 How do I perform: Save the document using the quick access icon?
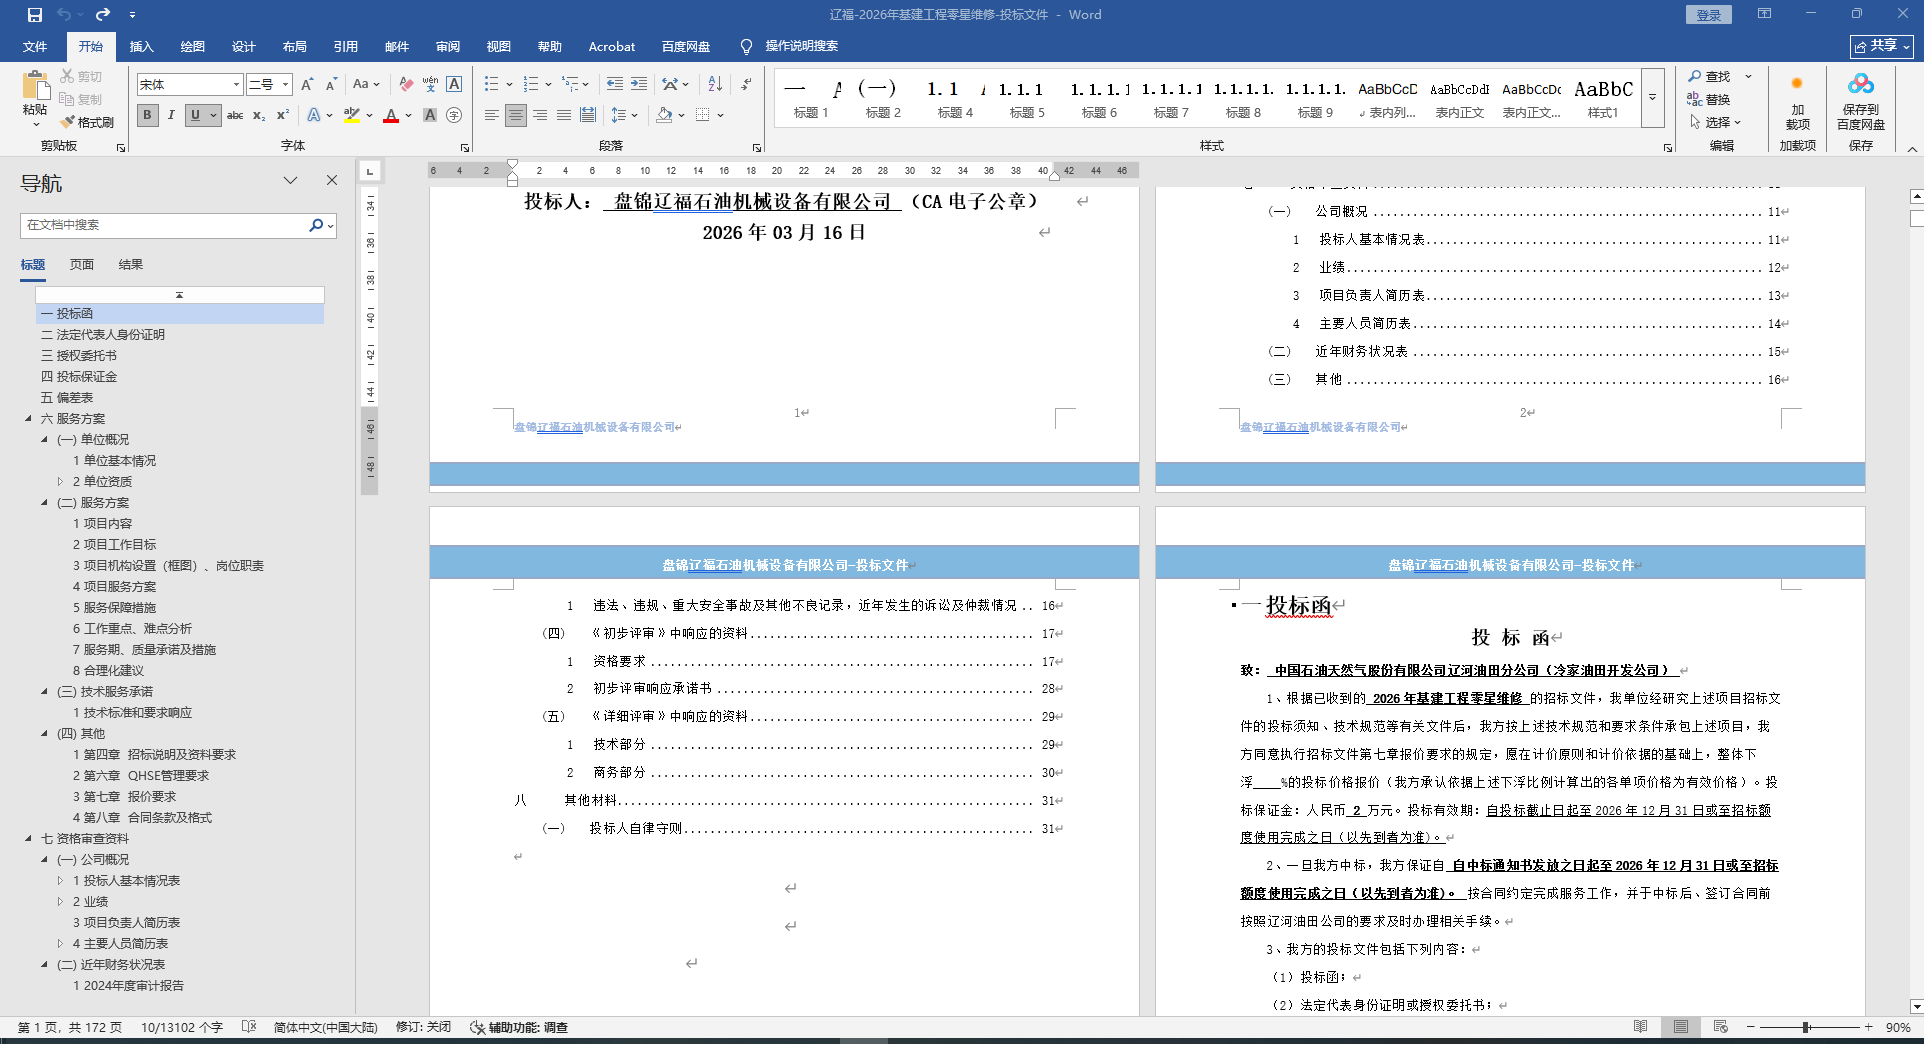35,15
